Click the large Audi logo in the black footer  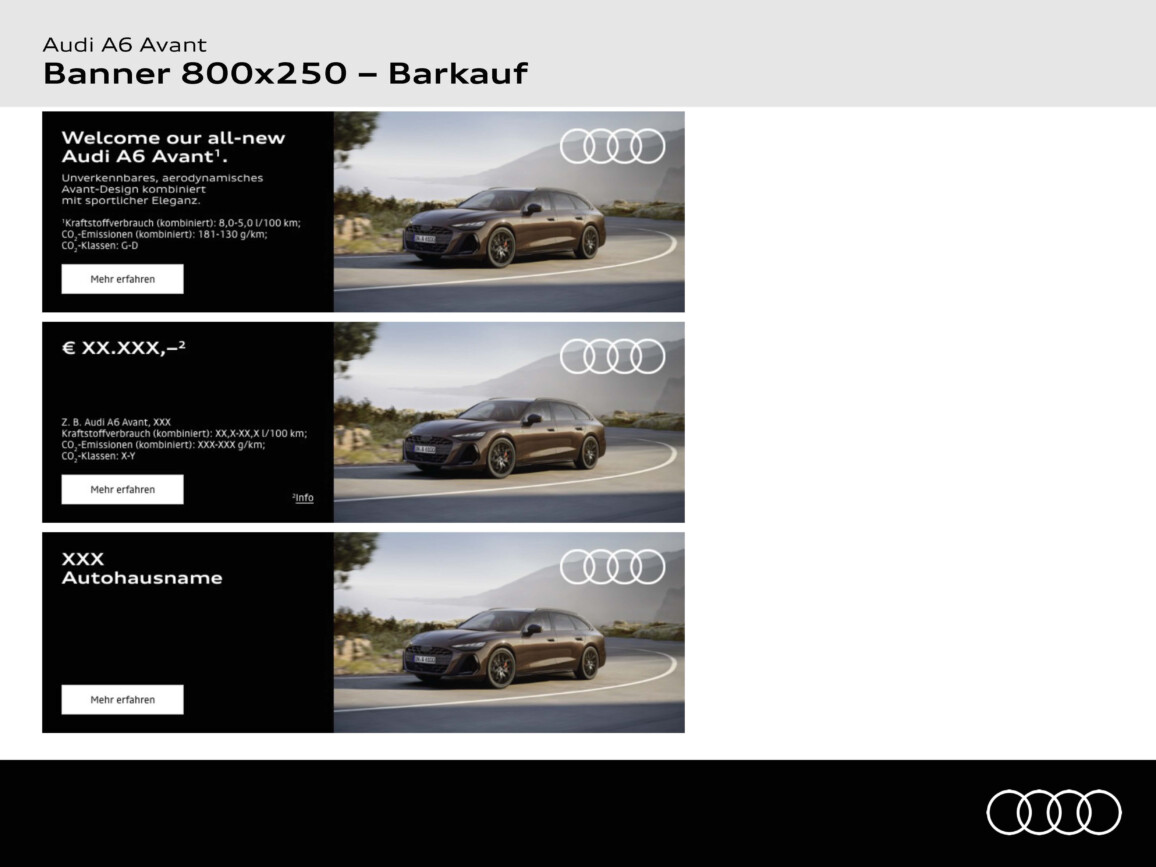[1053, 811]
